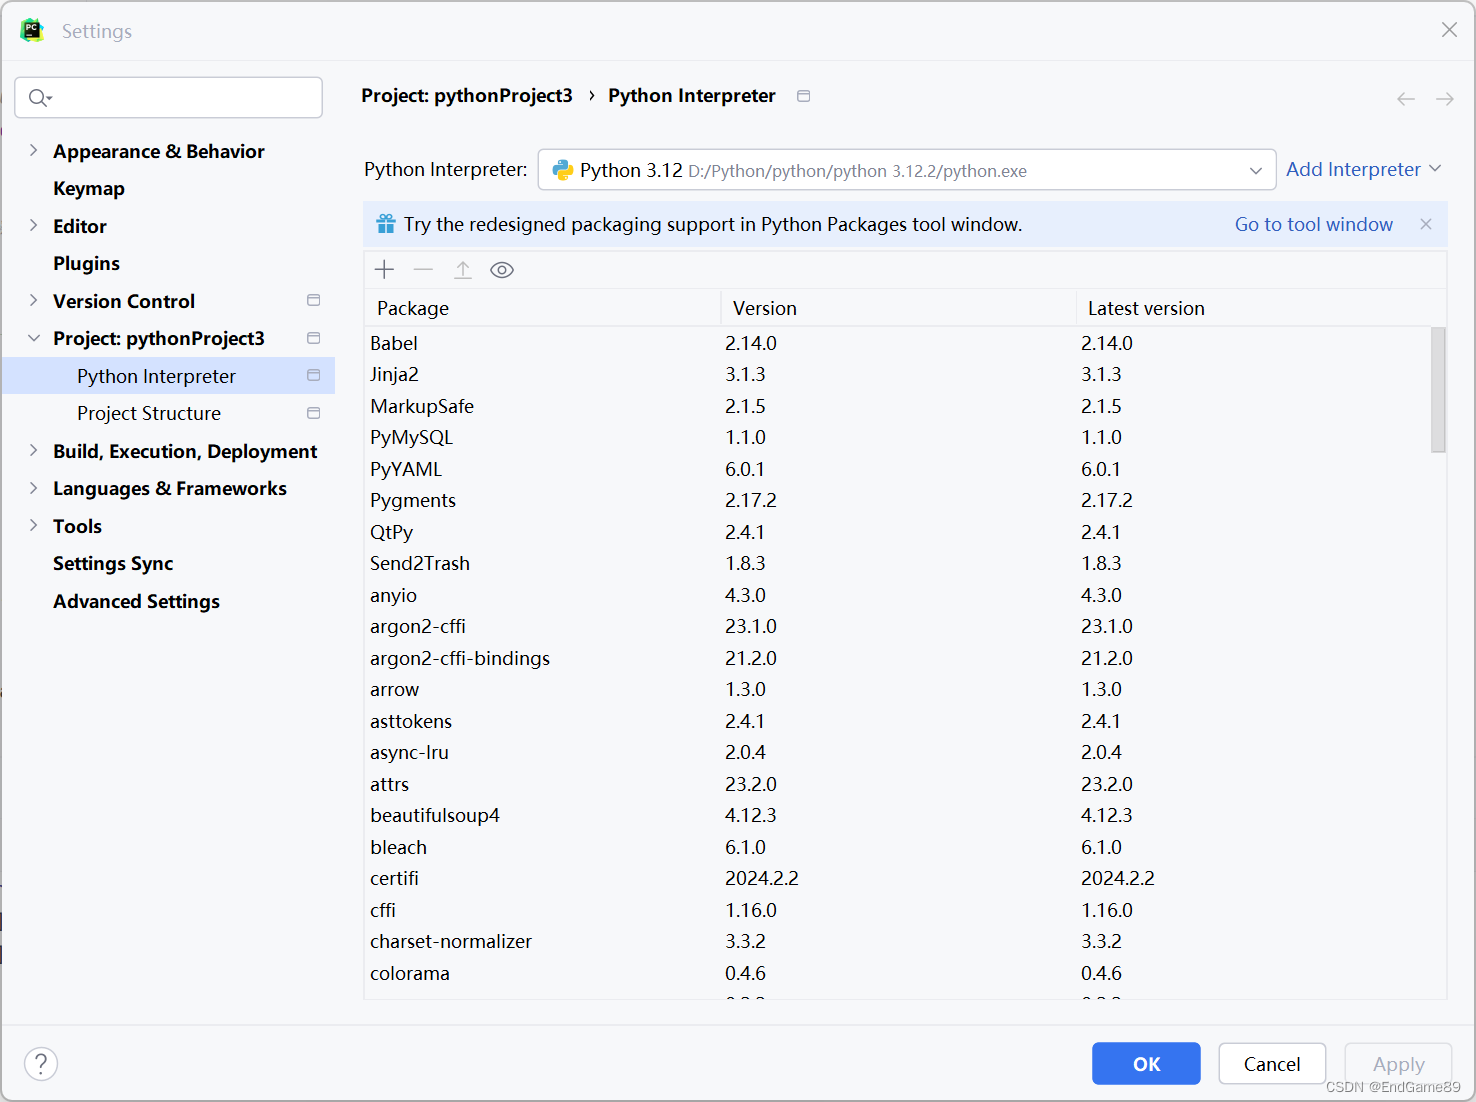Select the beautifulsoup4 package row
Viewport: 1476px width, 1102px height.
(897, 815)
